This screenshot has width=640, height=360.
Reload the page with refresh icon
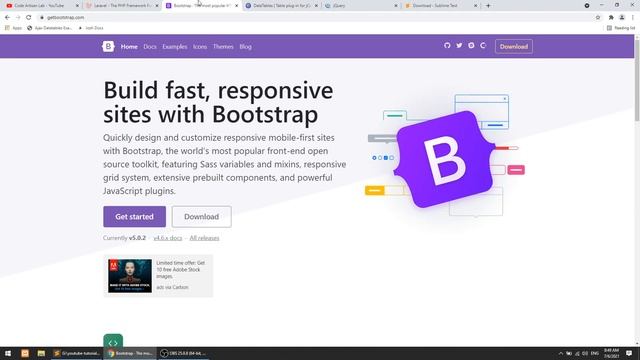click(29, 18)
